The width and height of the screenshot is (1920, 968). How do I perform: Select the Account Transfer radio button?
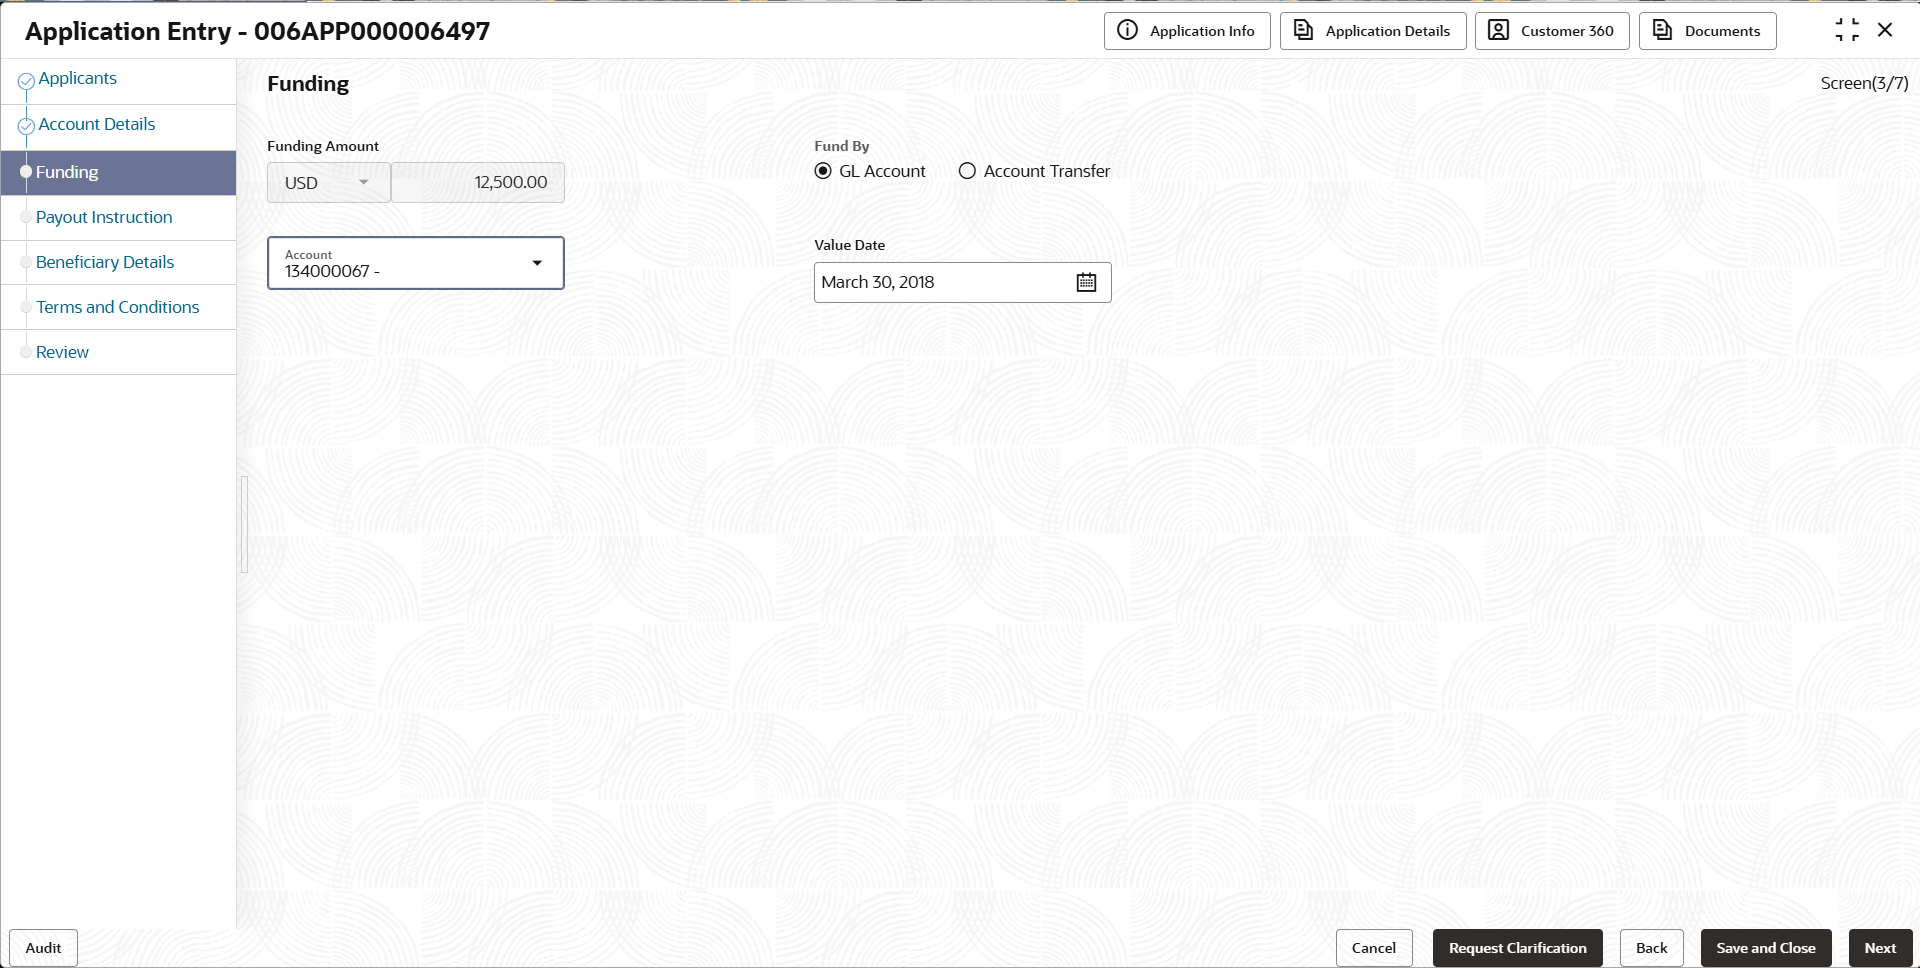[x=967, y=171]
